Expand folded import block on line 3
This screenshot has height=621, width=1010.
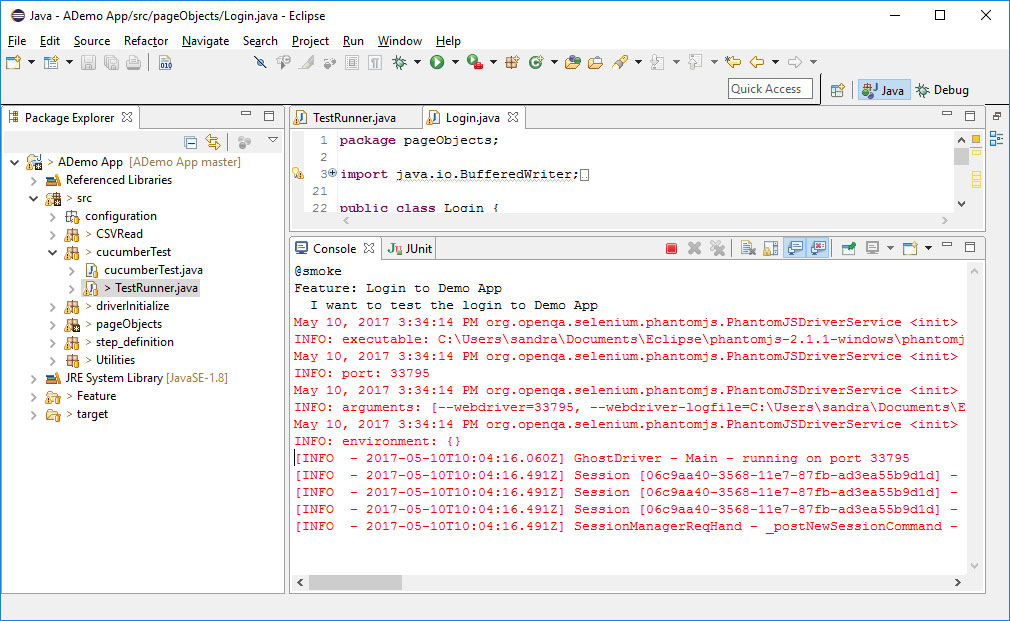point(332,173)
